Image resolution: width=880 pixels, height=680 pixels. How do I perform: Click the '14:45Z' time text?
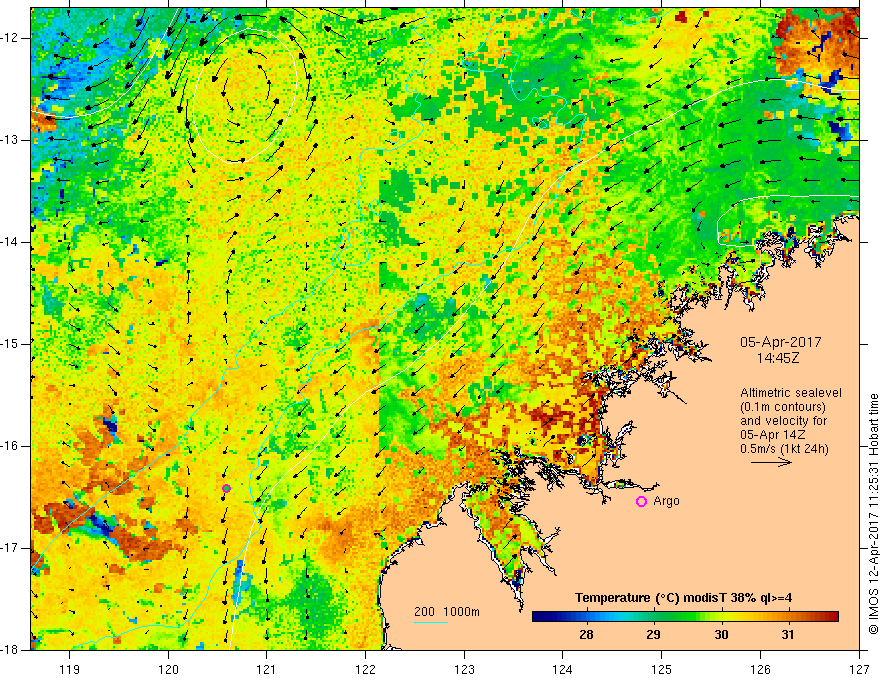777,358
